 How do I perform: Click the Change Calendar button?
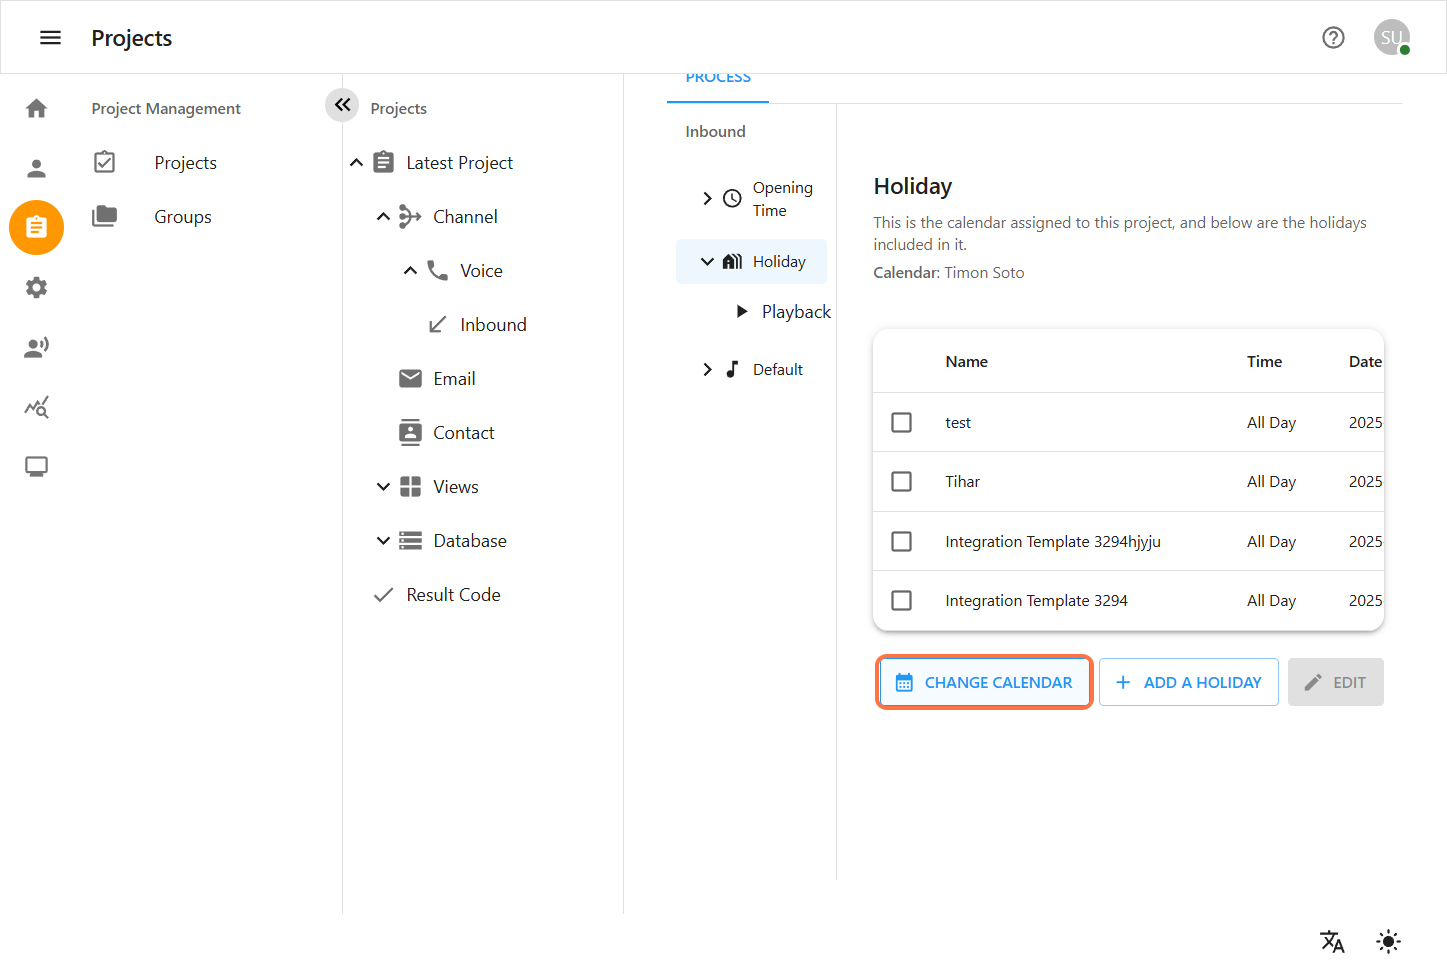coord(984,682)
